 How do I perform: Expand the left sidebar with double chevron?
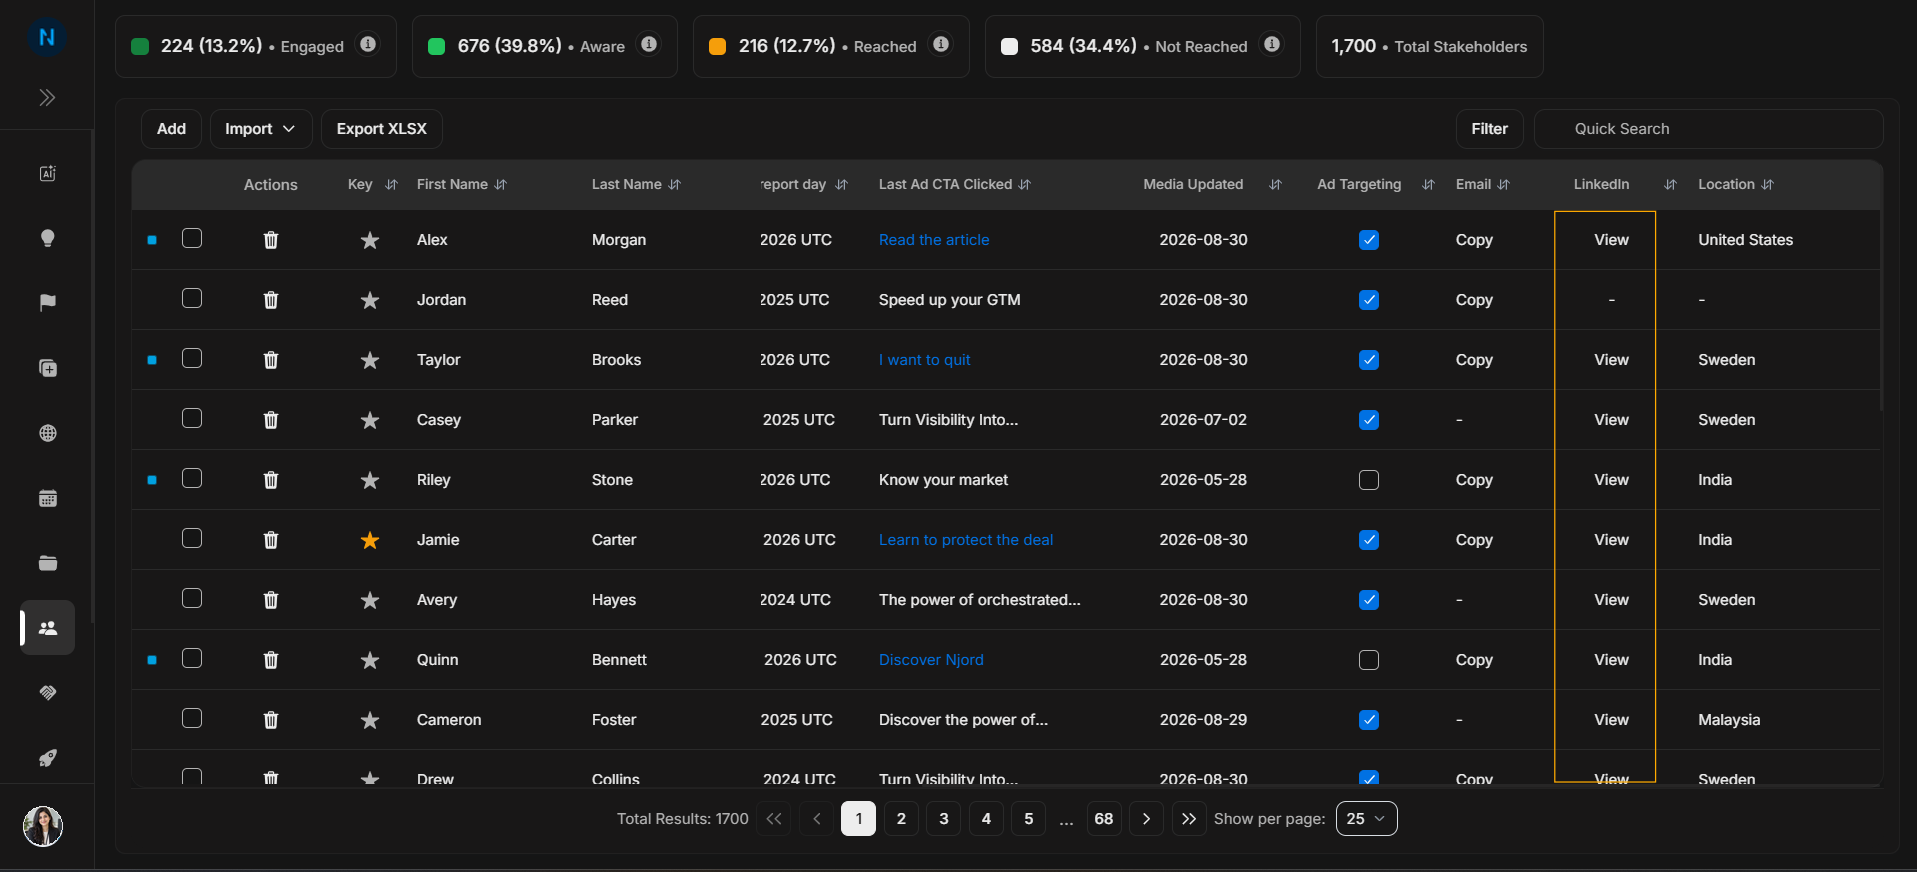[x=47, y=97]
